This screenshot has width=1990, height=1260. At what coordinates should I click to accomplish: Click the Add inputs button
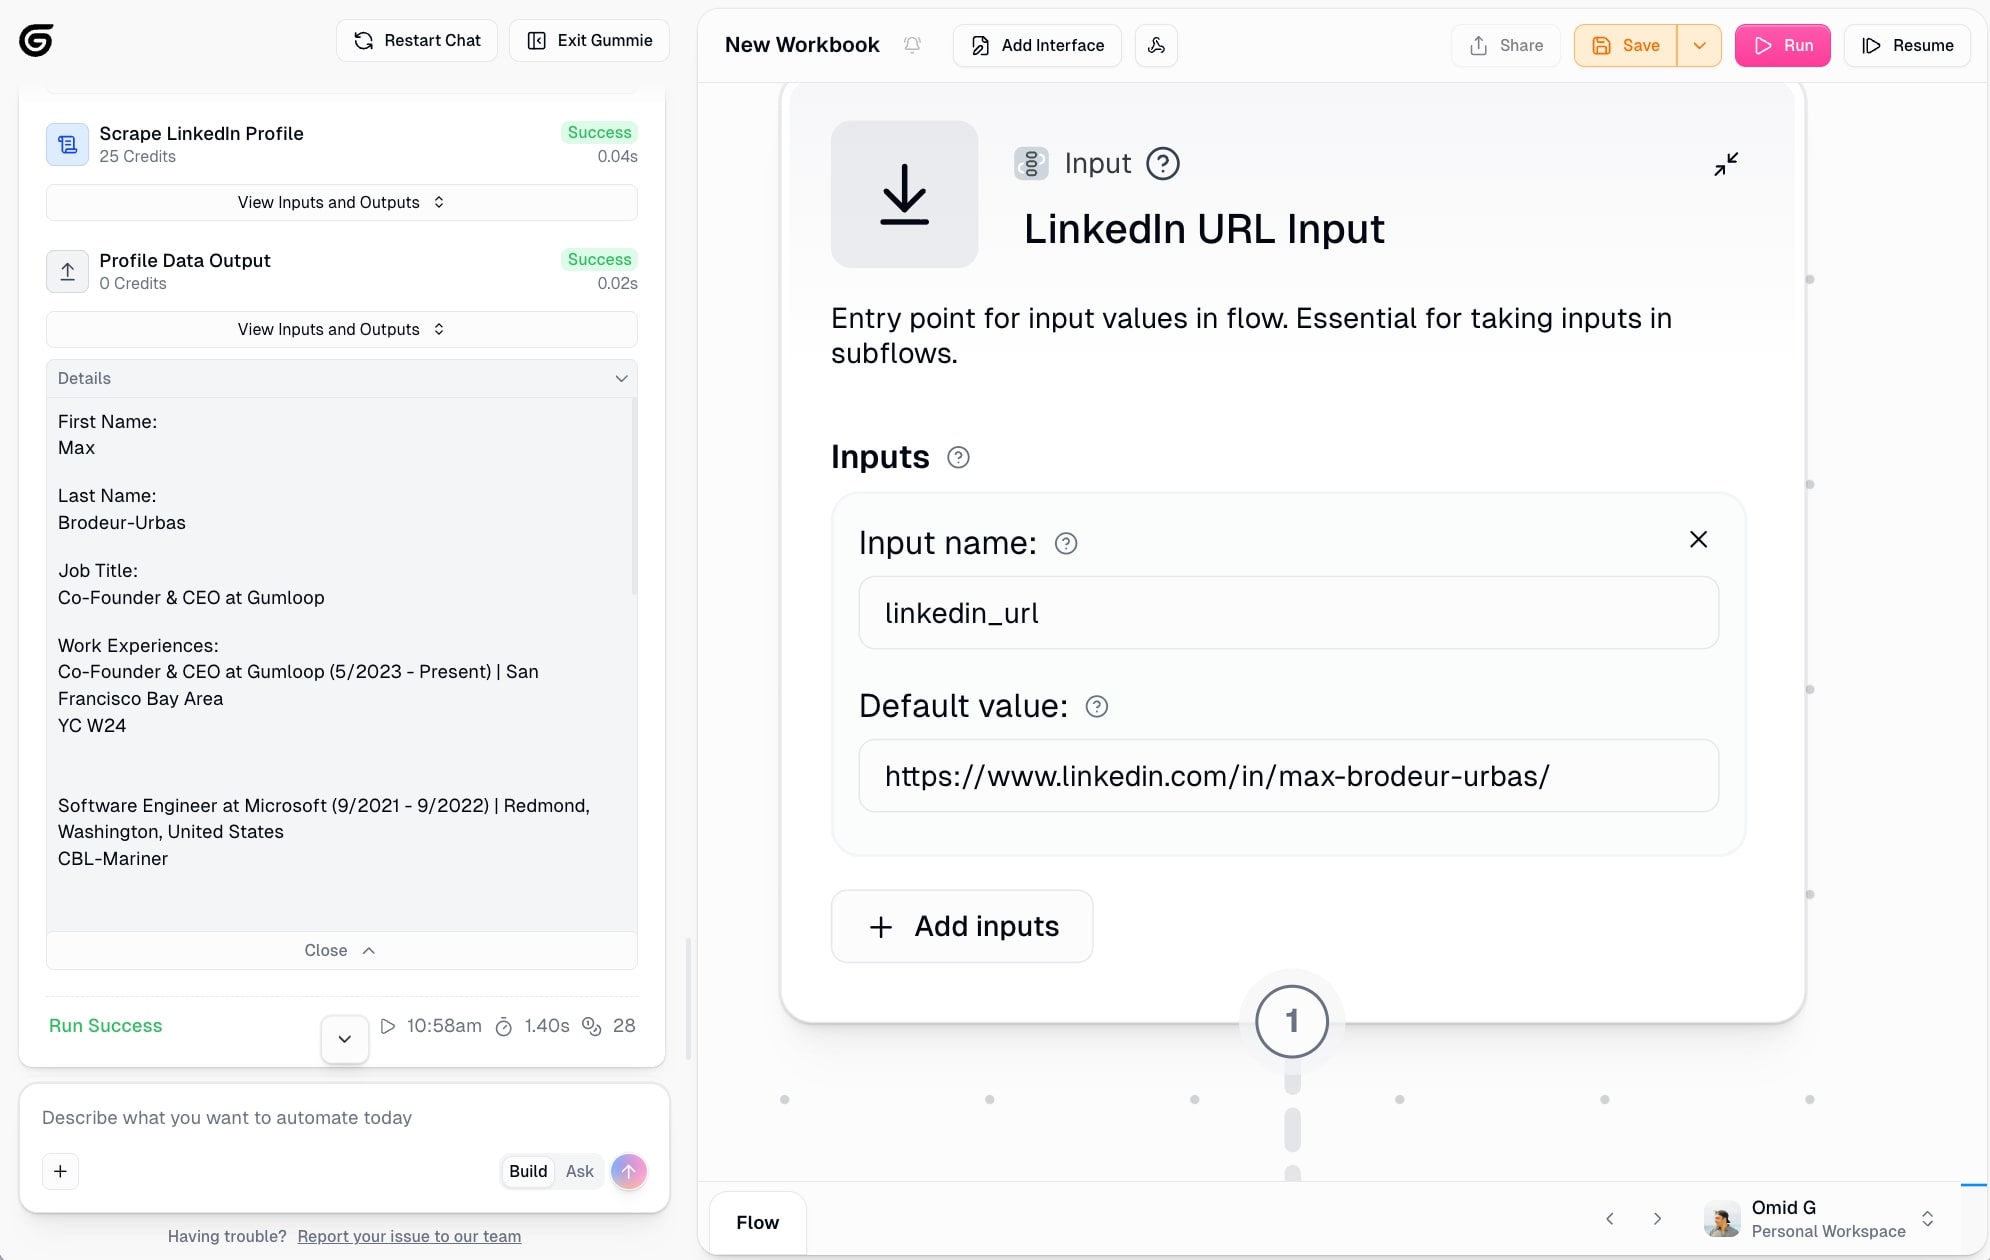click(961, 926)
